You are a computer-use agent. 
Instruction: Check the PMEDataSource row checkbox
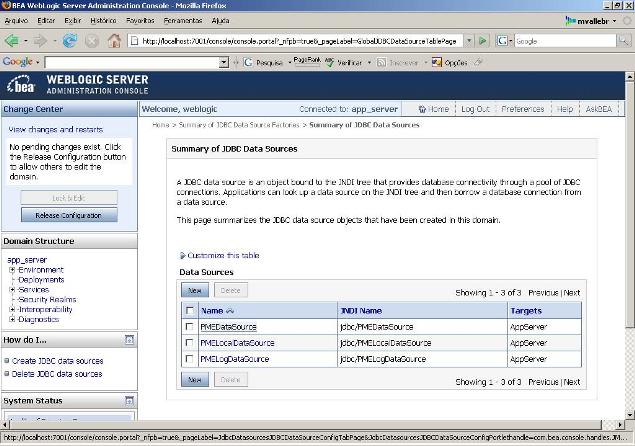tap(190, 327)
